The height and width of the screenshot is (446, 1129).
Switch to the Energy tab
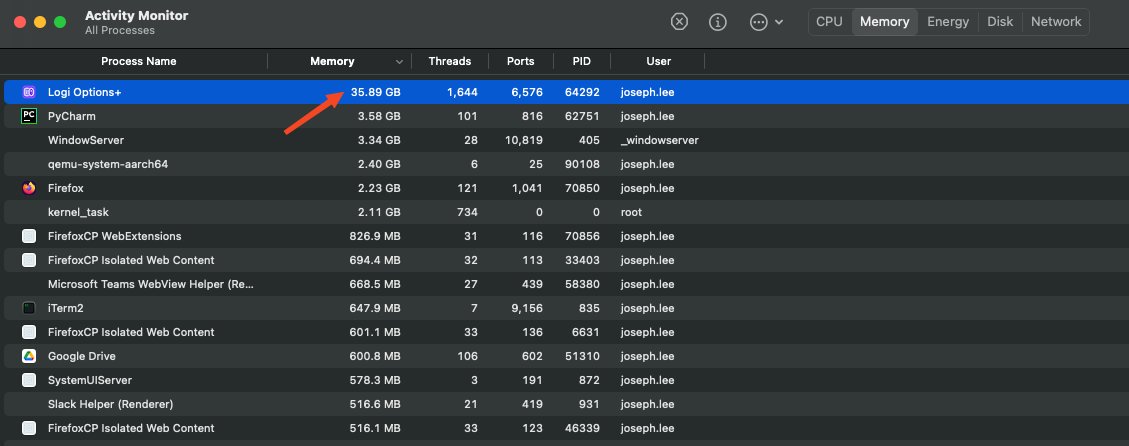click(x=948, y=22)
